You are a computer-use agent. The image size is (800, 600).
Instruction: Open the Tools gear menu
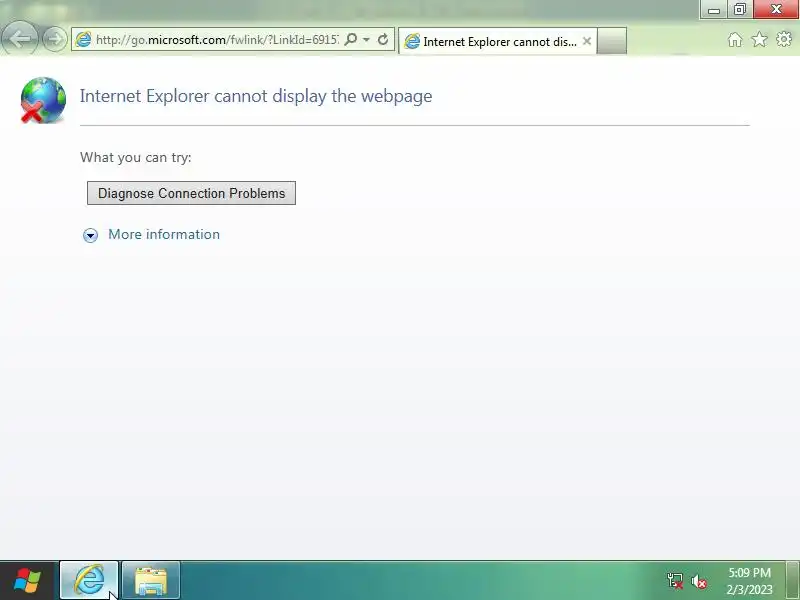pyautogui.click(x=784, y=39)
